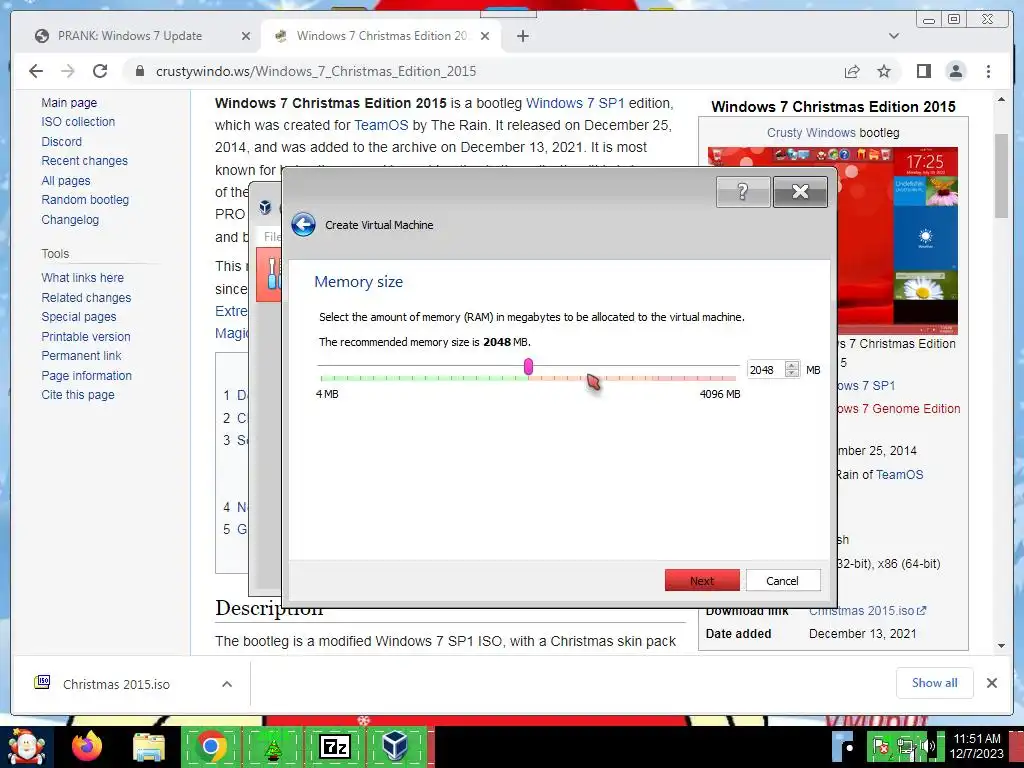Open the Chrome three-dot menu
1024x768 pixels.
[988, 71]
